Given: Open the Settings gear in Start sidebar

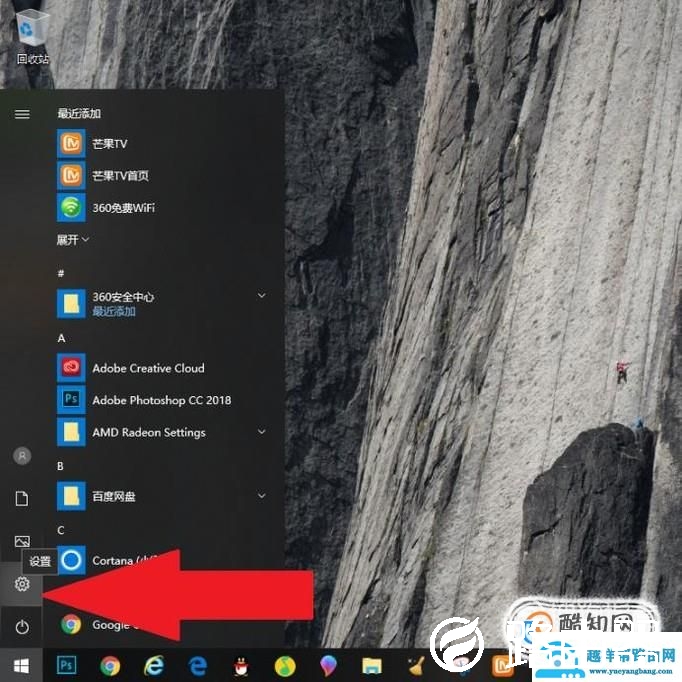Looking at the screenshot, I should (x=22, y=585).
